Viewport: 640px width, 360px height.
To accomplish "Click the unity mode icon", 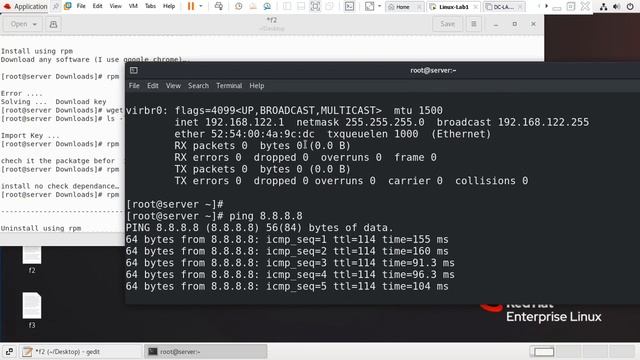I will 329,6.
